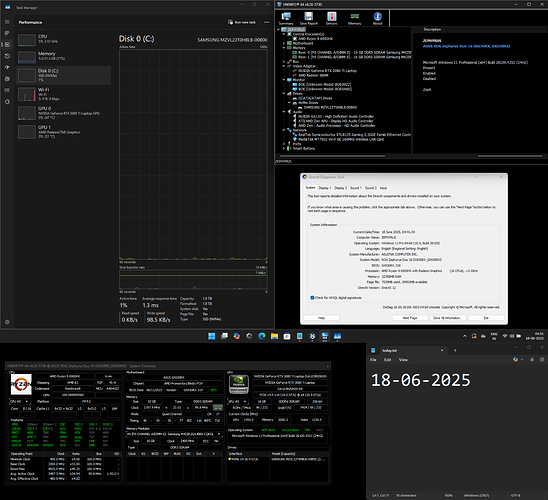Image resolution: width=548 pixels, height=500 pixels.
Task: Open CPU #0 dropdown in System Summary
Action: click(20, 401)
